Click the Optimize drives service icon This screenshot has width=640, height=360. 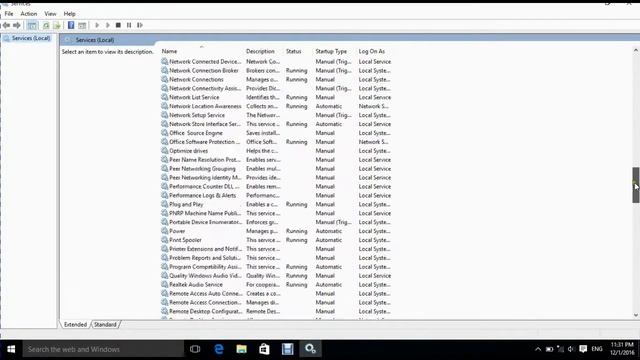point(164,151)
